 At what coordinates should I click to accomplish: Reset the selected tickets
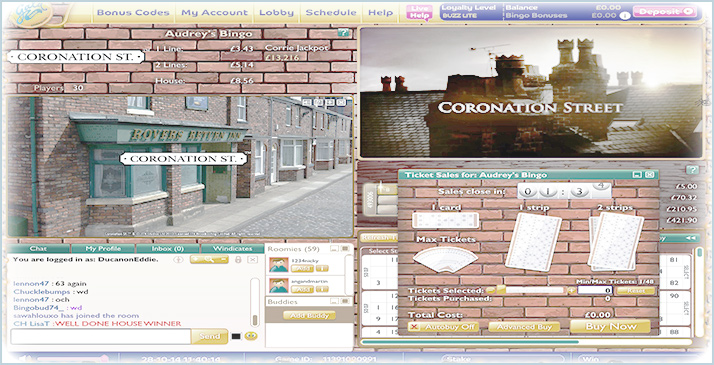635,290
